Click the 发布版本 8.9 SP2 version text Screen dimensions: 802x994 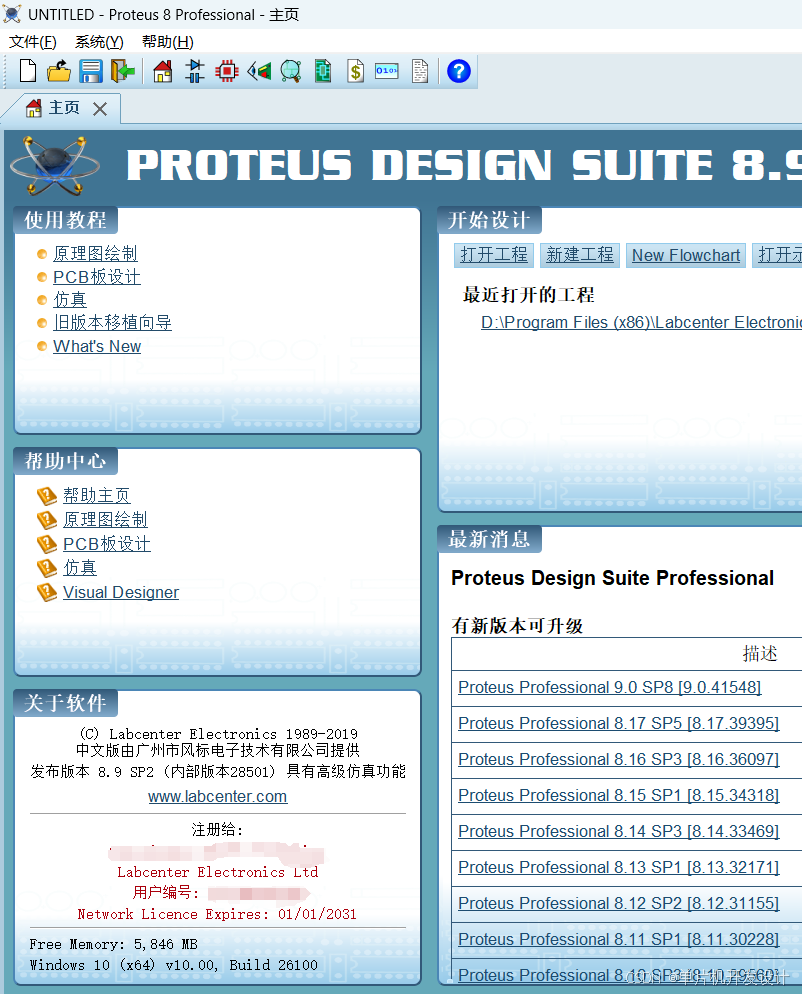tap(218, 771)
